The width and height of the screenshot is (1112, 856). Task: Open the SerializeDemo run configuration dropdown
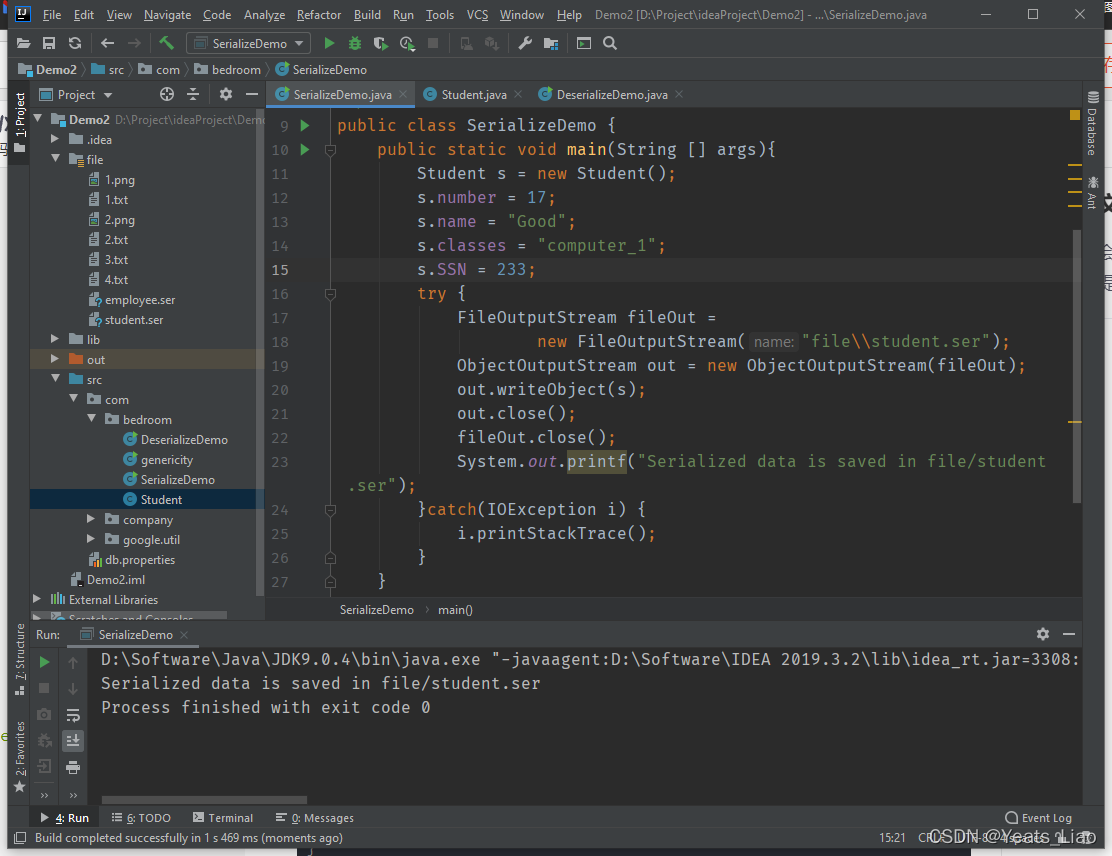tap(248, 43)
